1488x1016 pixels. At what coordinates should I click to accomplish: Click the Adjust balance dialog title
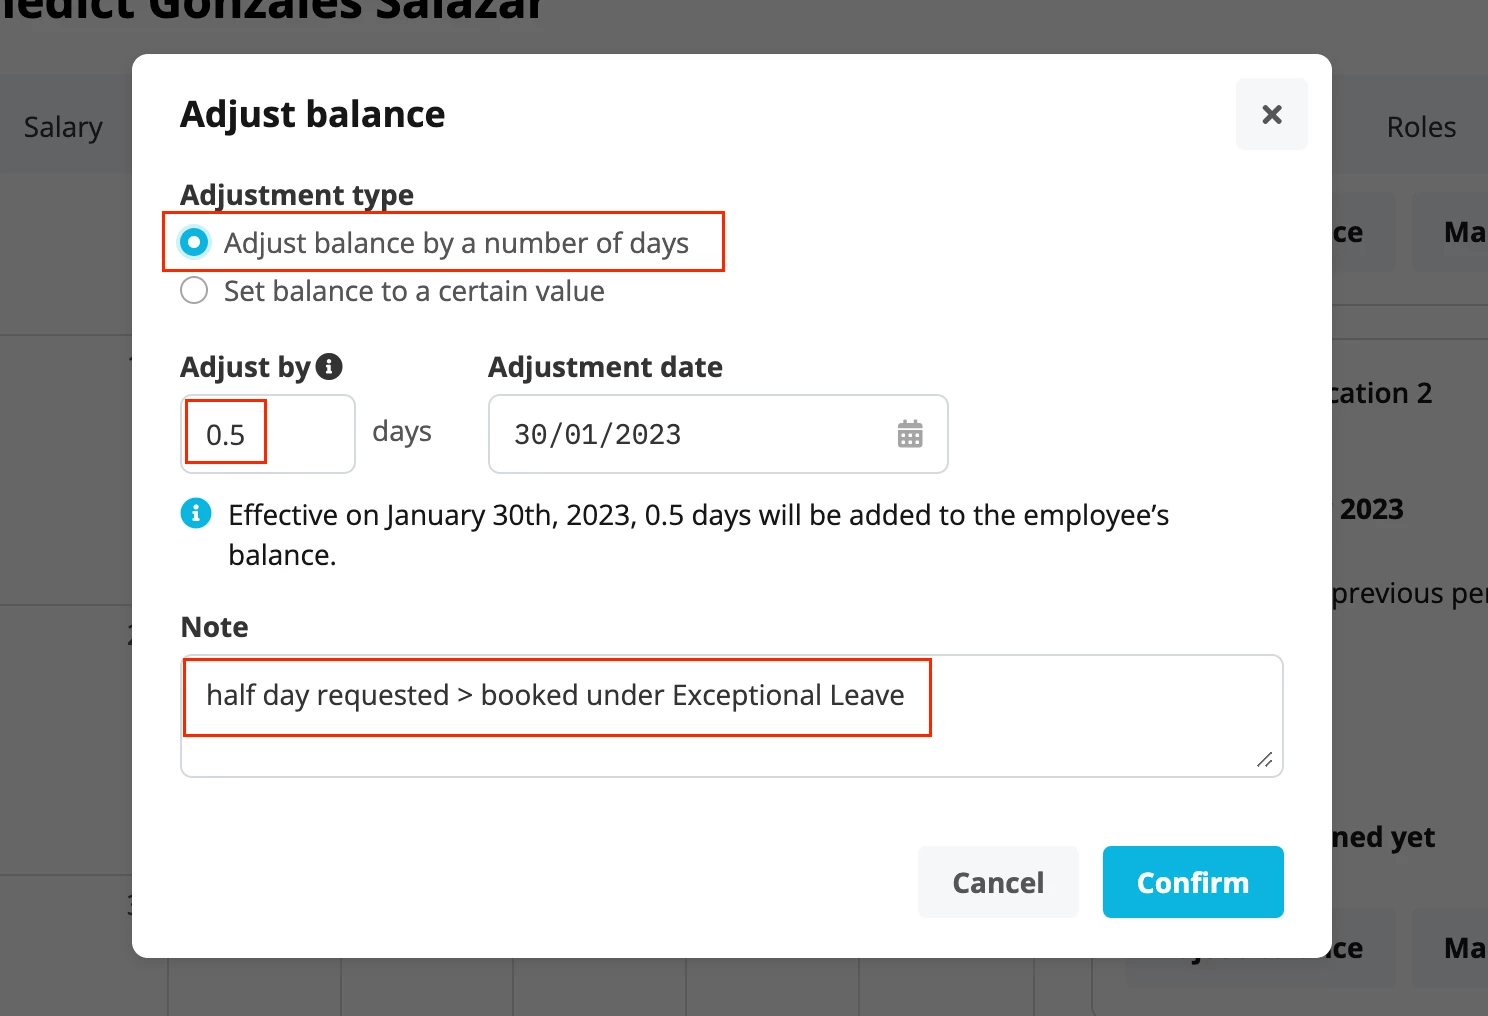[x=312, y=114]
